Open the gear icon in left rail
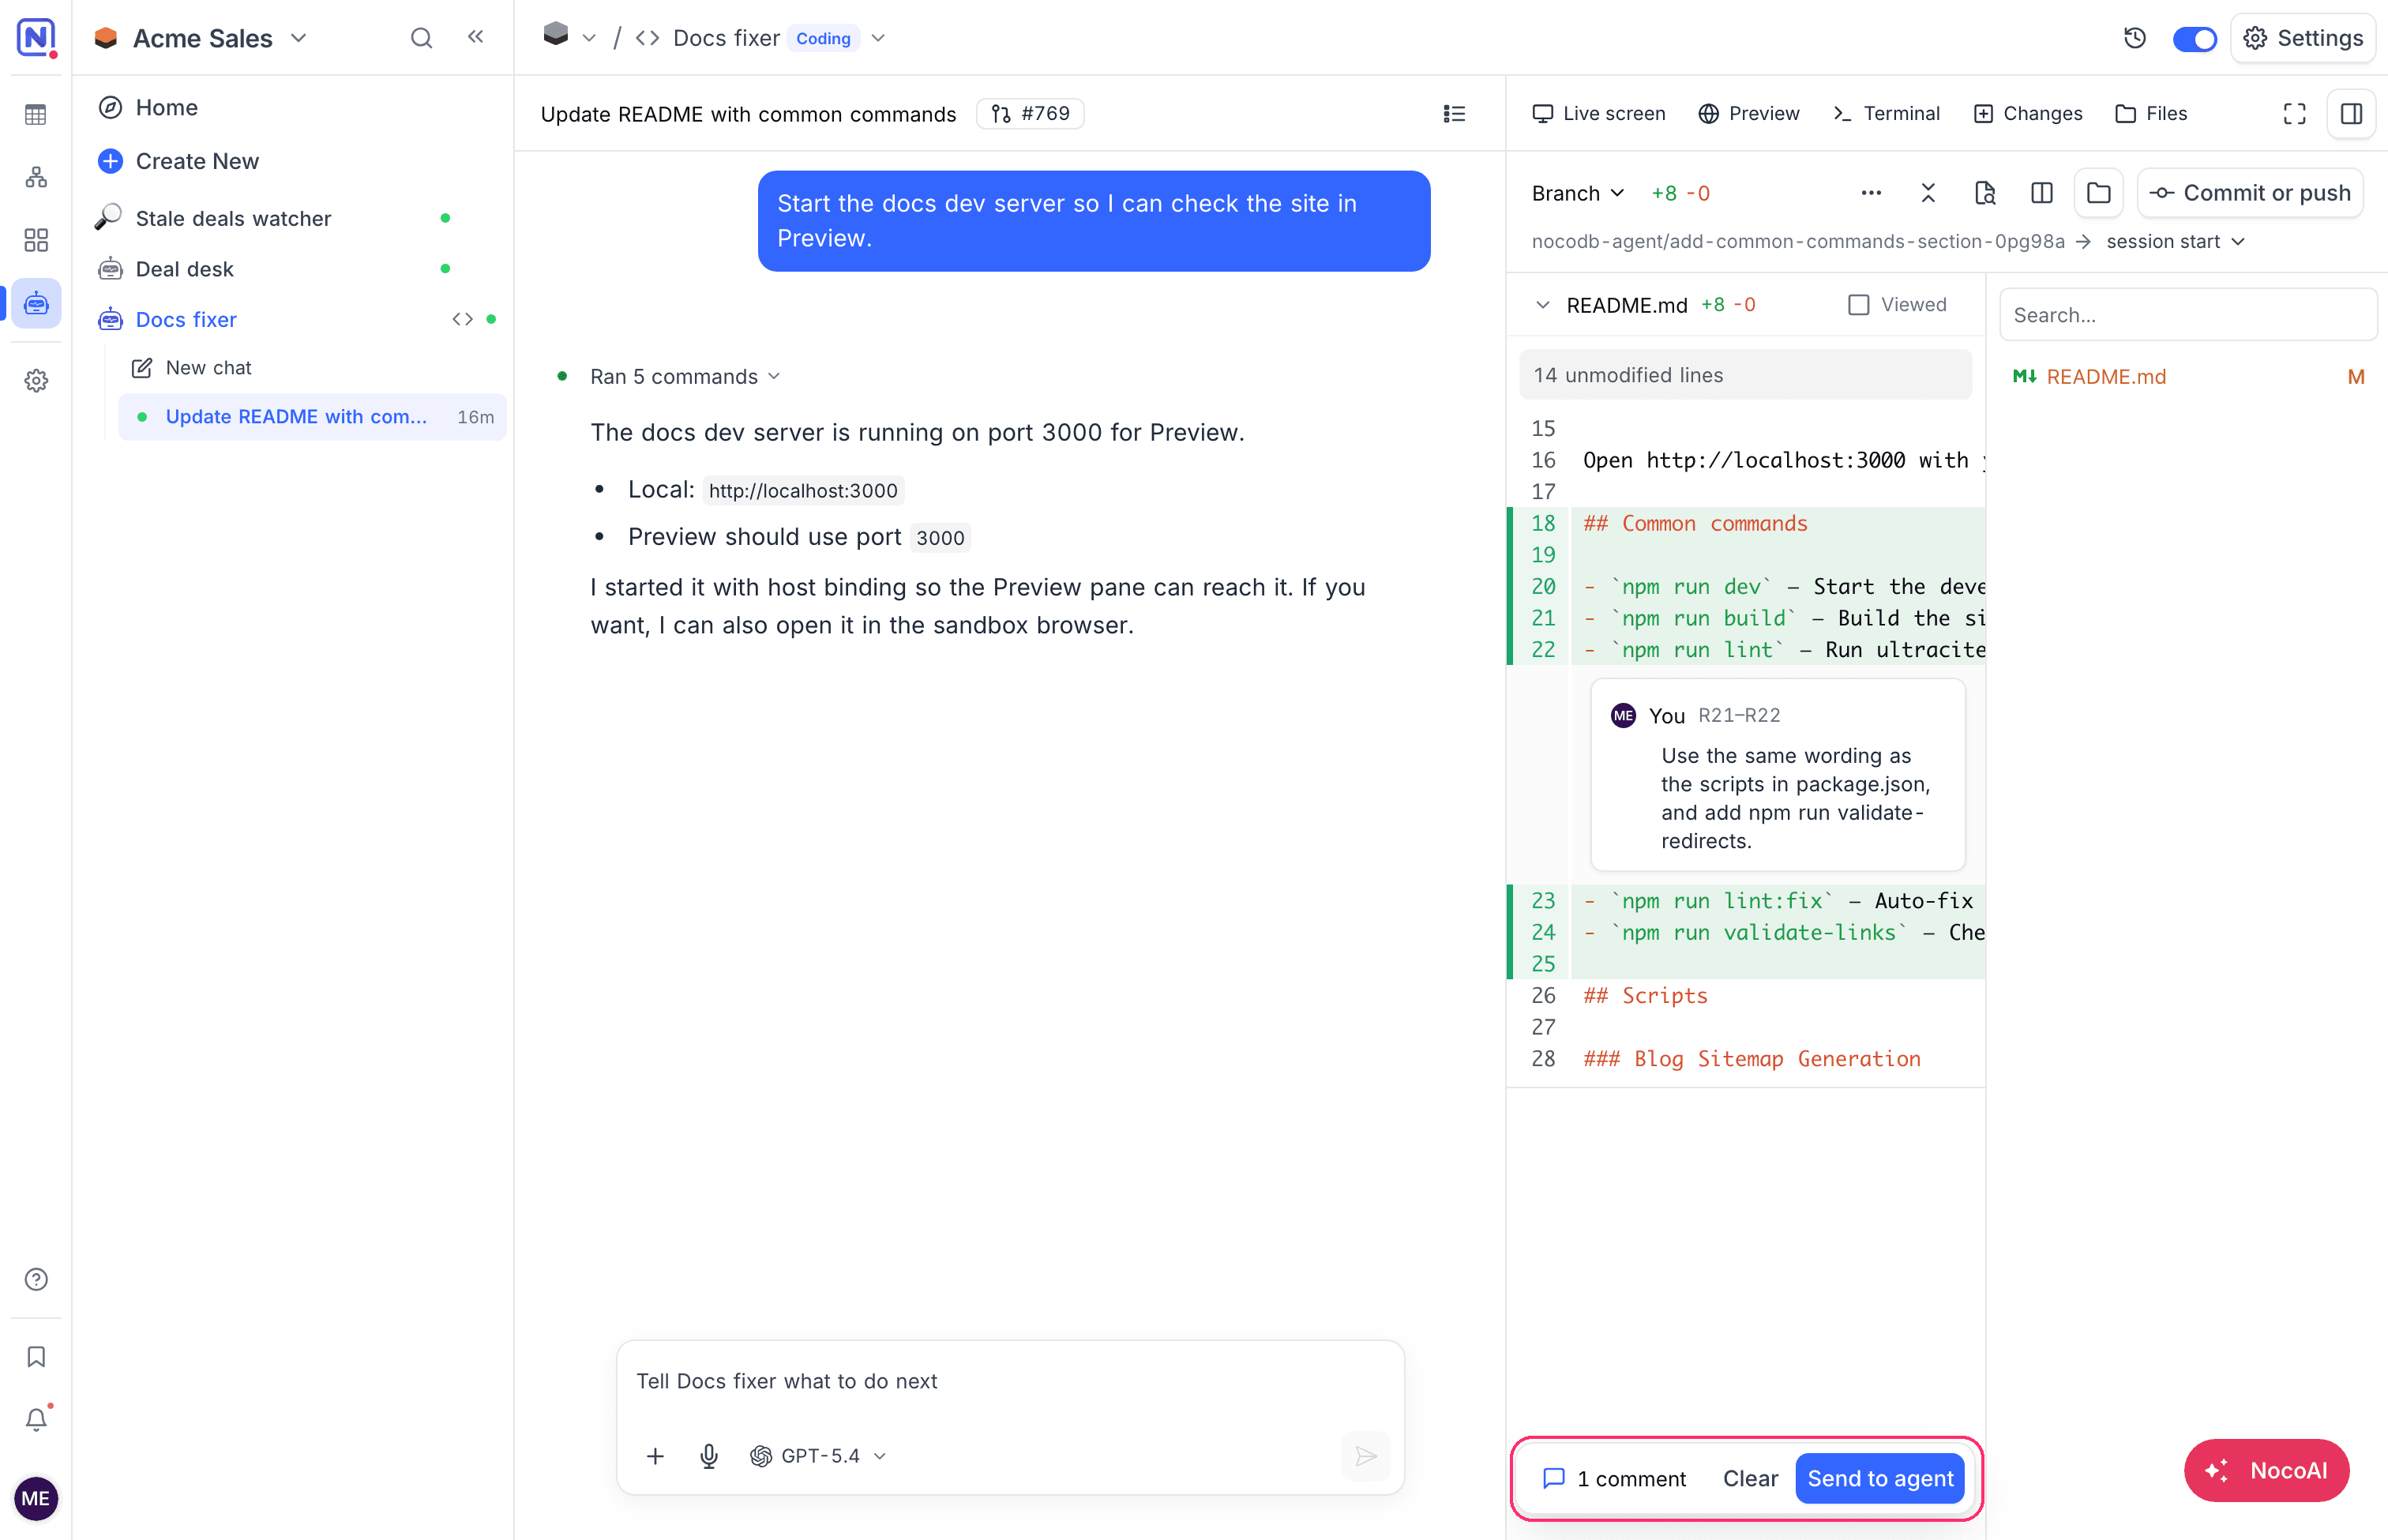This screenshot has width=2388, height=1540. point(36,381)
